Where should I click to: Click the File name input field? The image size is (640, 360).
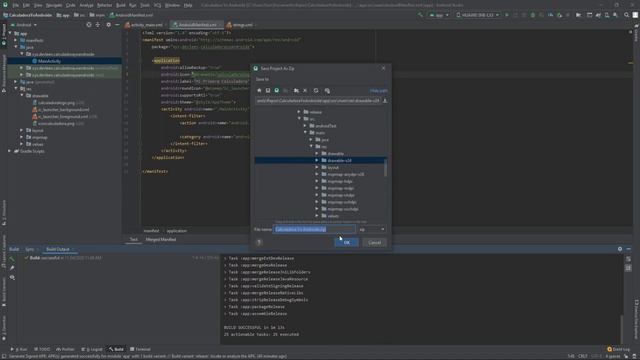[314, 229]
